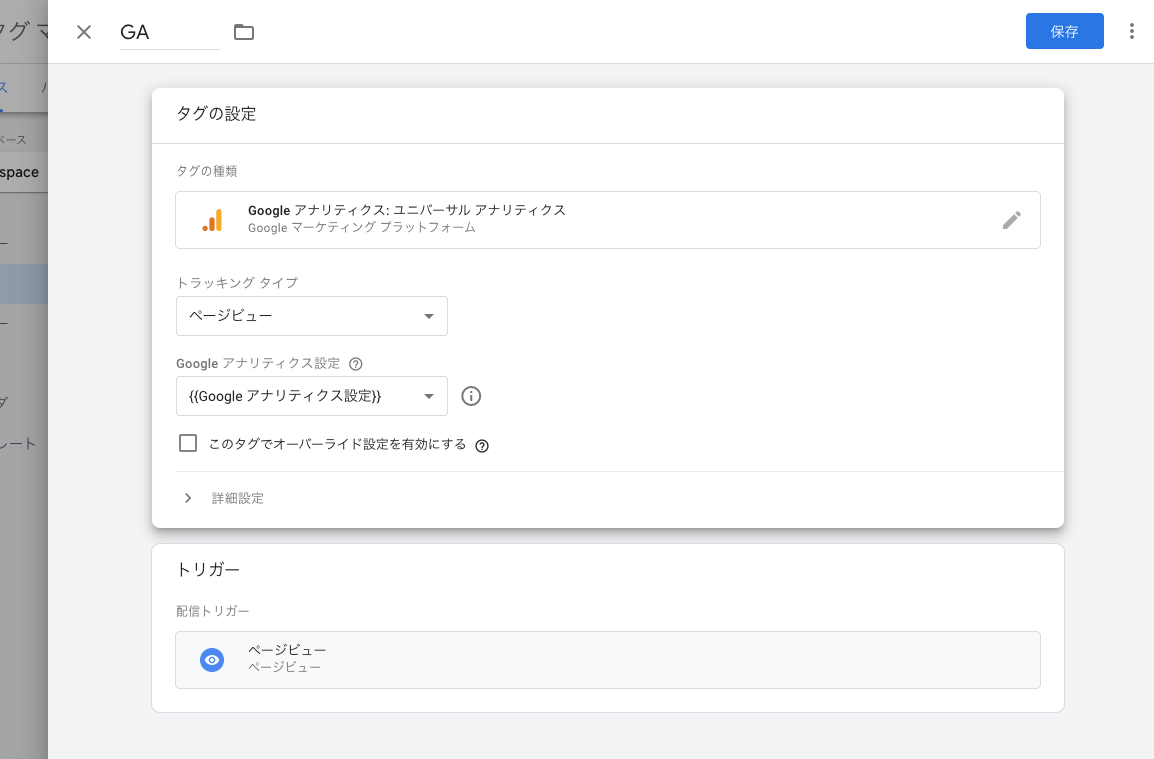Click the info icon next to settings dropdown
Screen dimensions: 1154x759
tap(471, 396)
